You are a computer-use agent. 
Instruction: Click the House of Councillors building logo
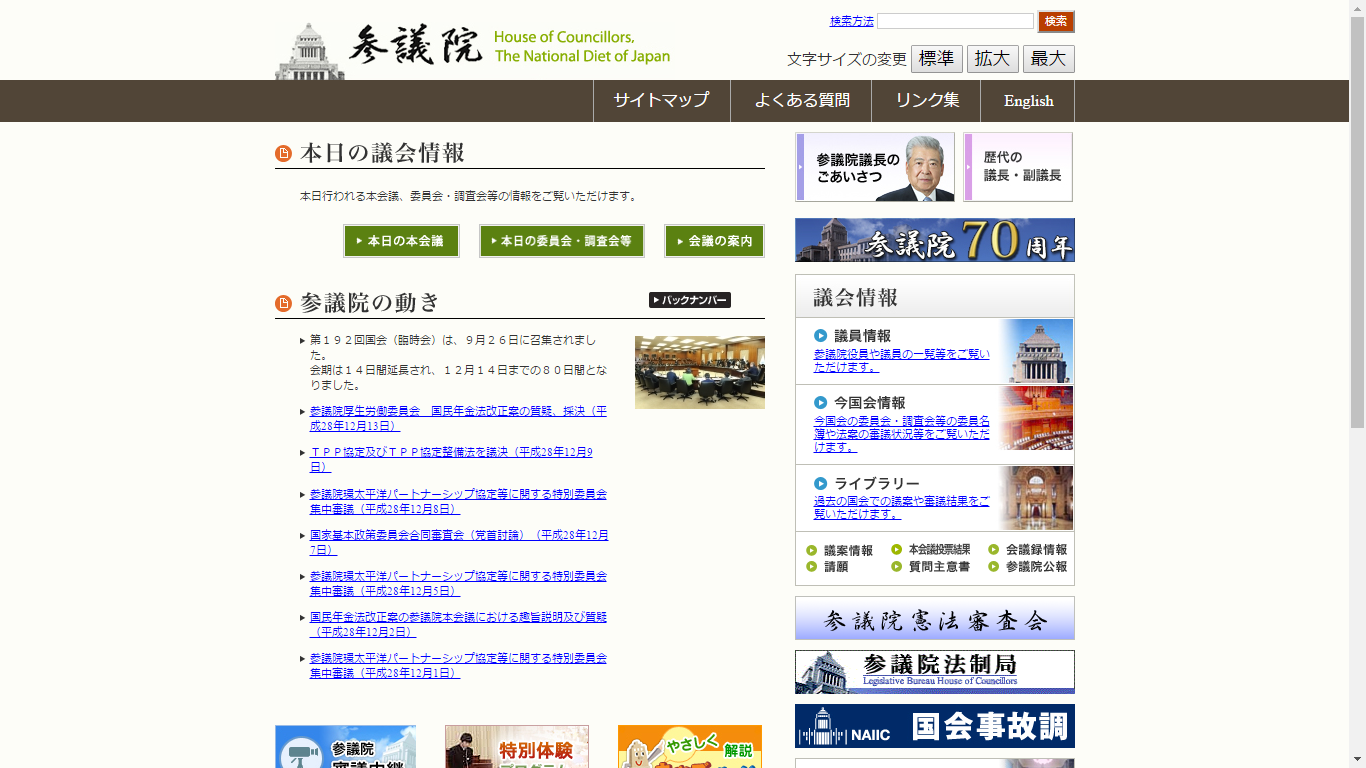310,51
